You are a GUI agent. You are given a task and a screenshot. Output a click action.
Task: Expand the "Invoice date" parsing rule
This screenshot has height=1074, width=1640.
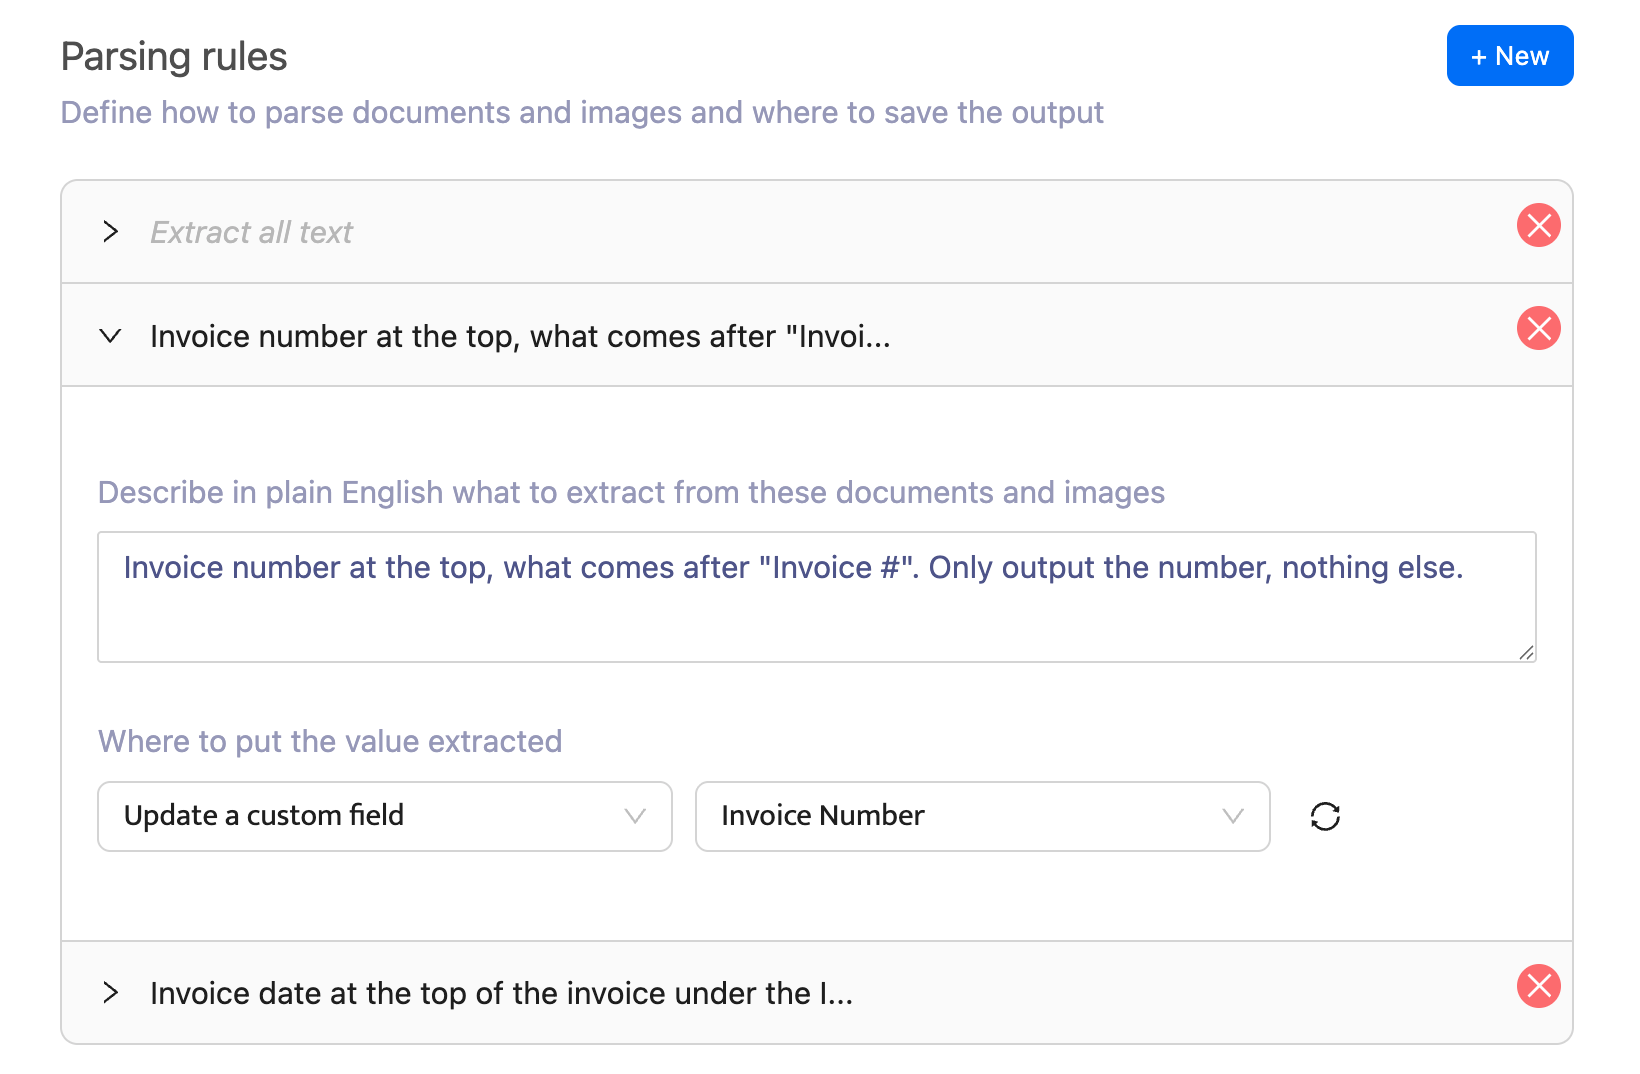click(x=110, y=992)
